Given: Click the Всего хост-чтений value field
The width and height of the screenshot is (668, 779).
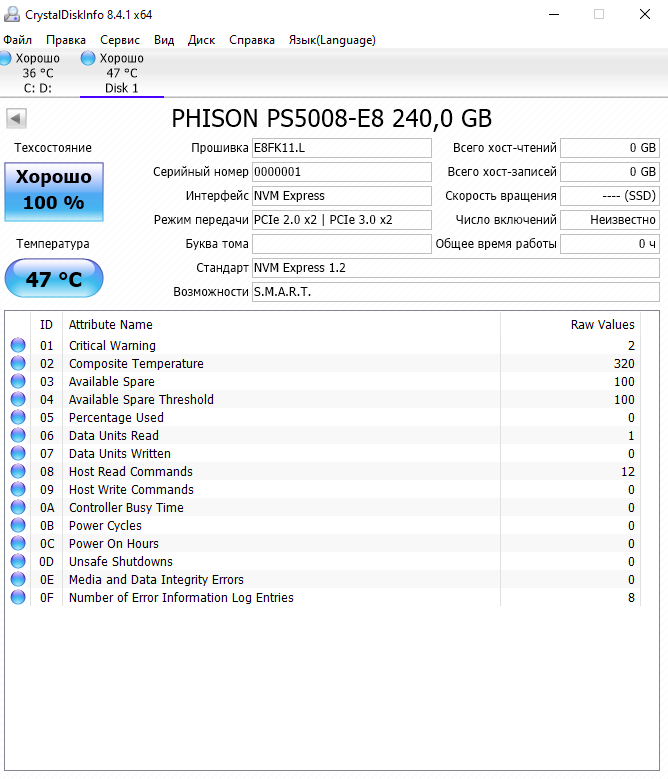Looking at the screenshot, I should point(610,148).
